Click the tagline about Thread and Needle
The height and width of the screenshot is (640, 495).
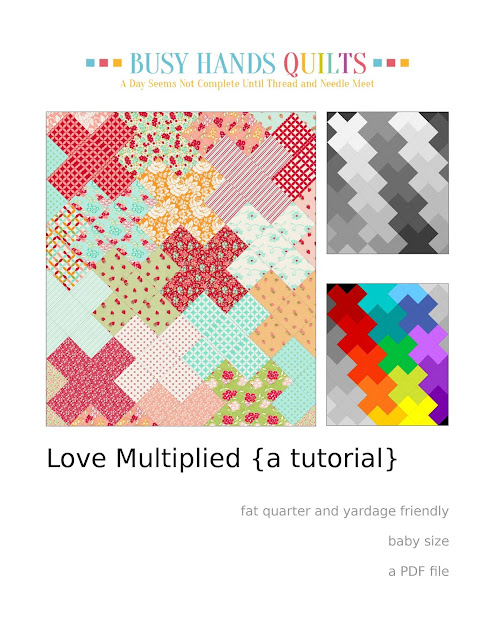pos(247,84)
